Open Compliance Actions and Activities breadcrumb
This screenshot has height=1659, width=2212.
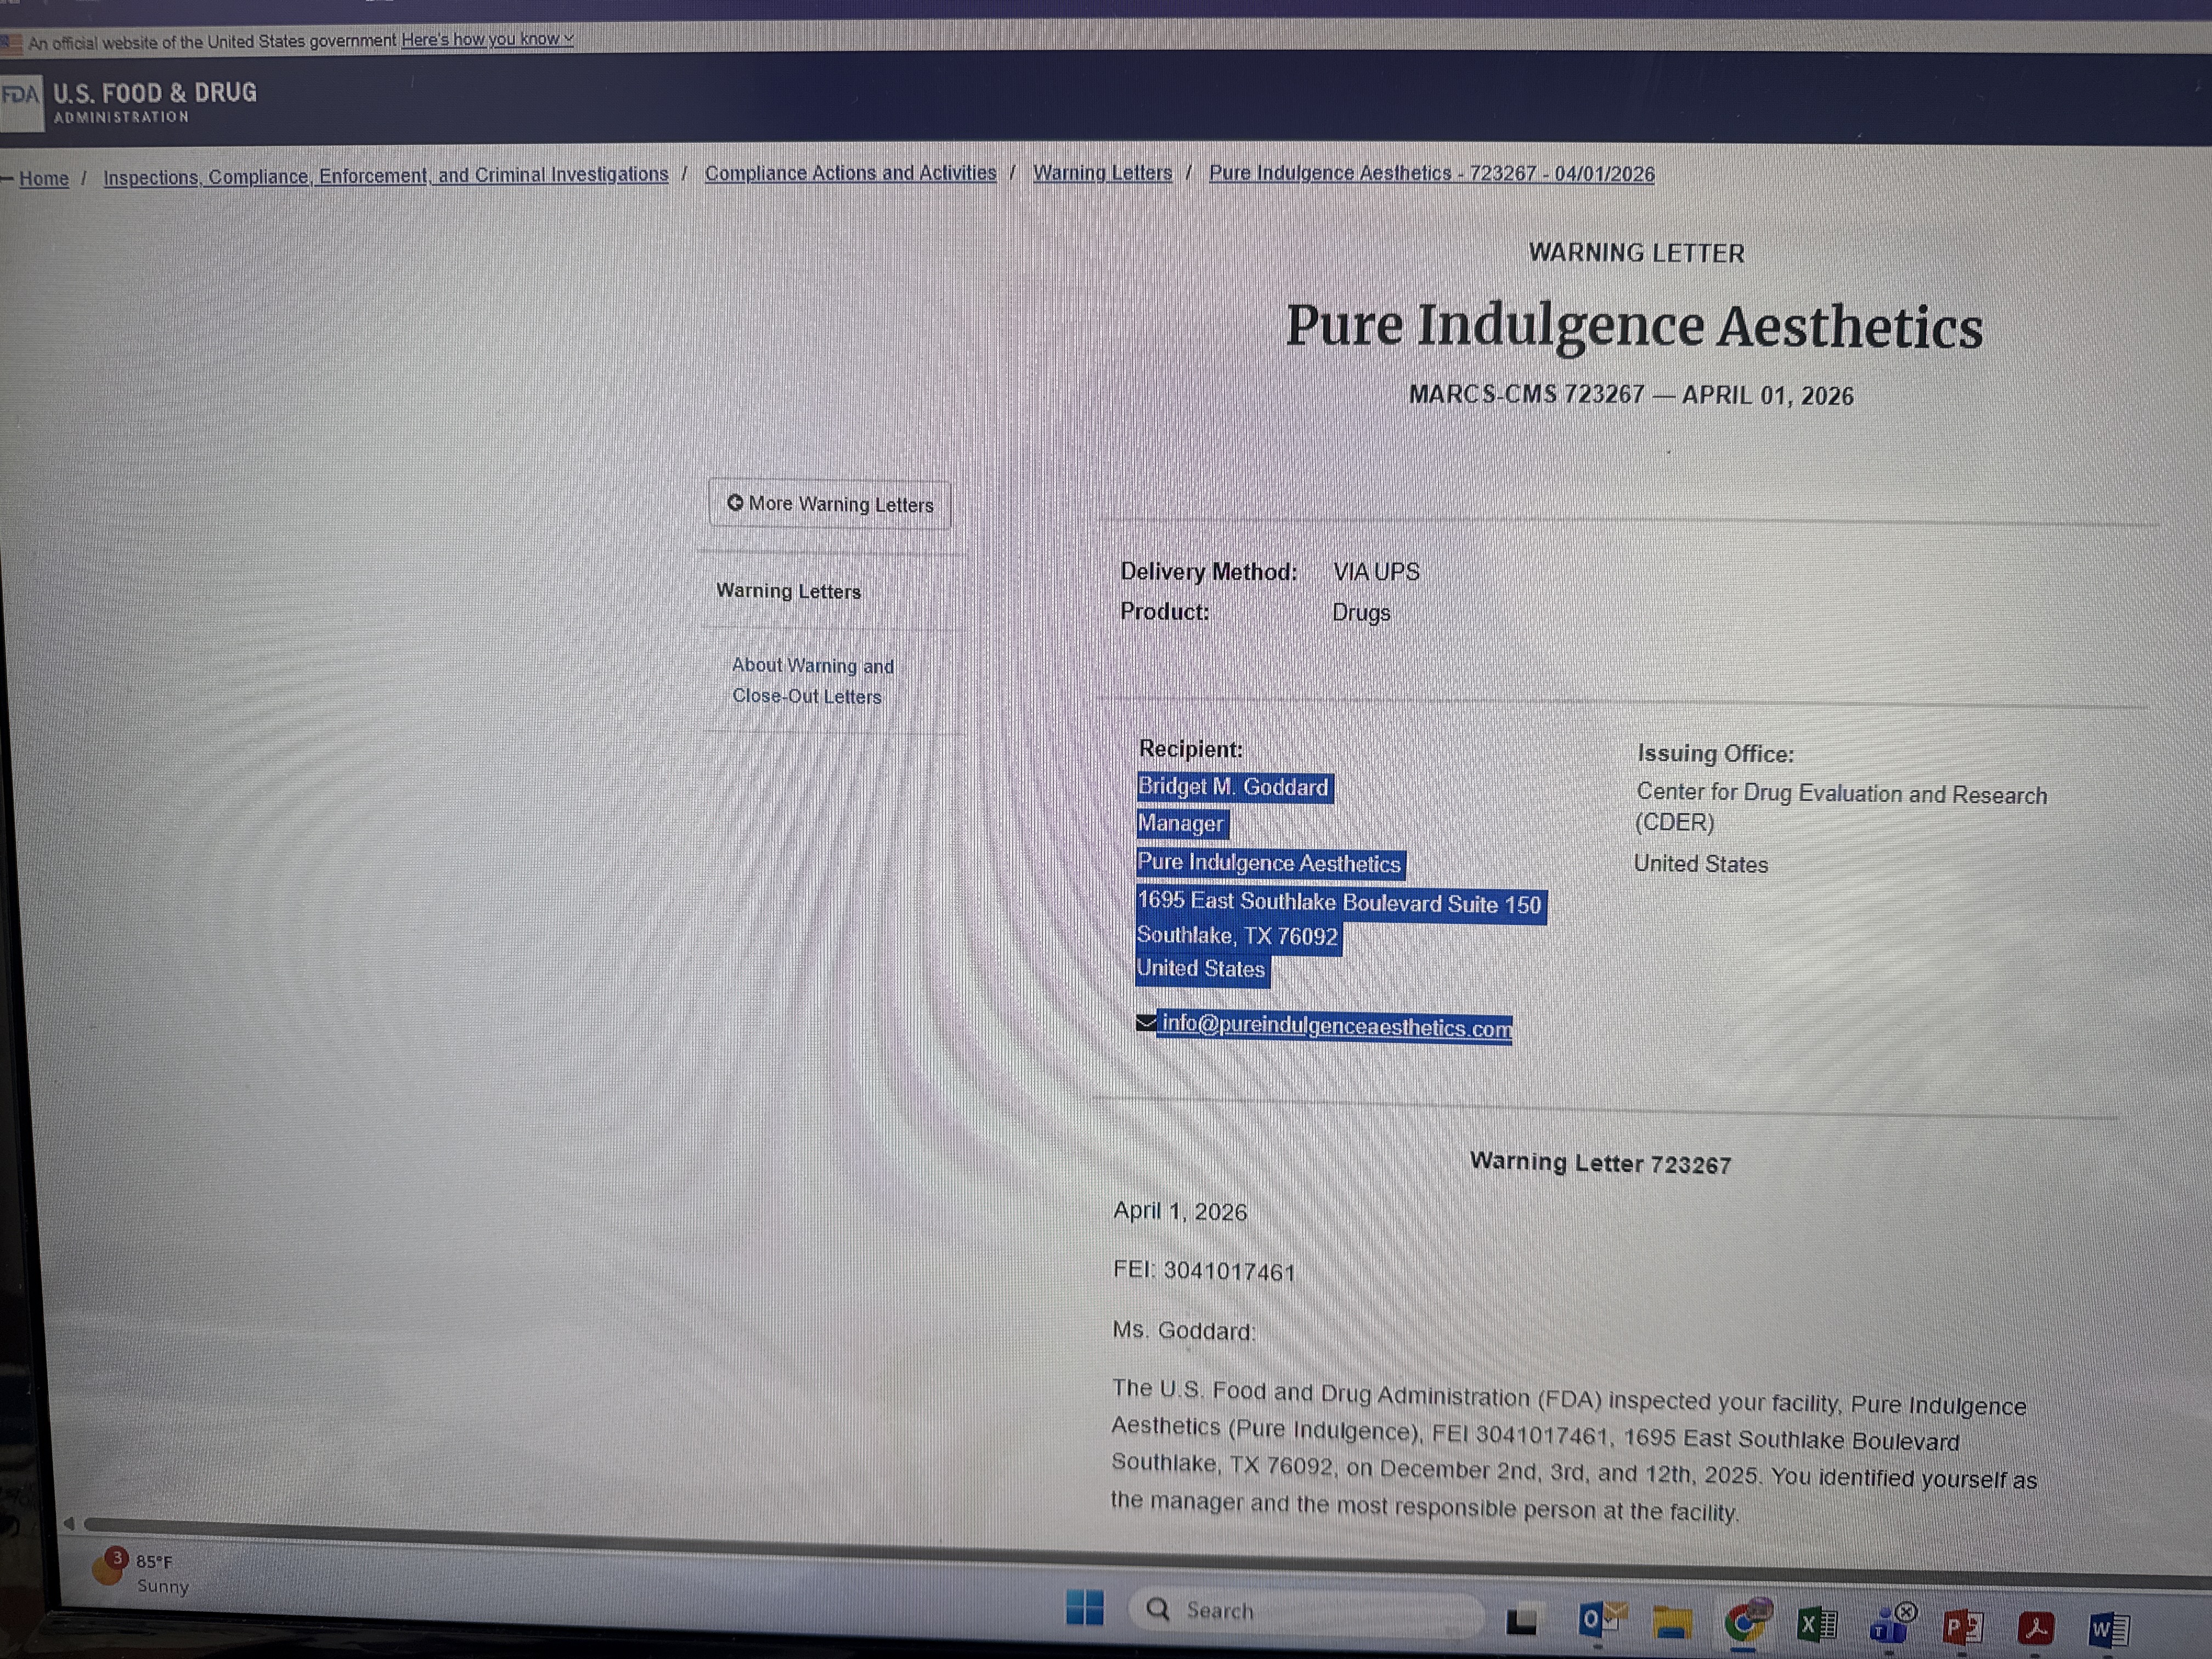click(851, 173)
